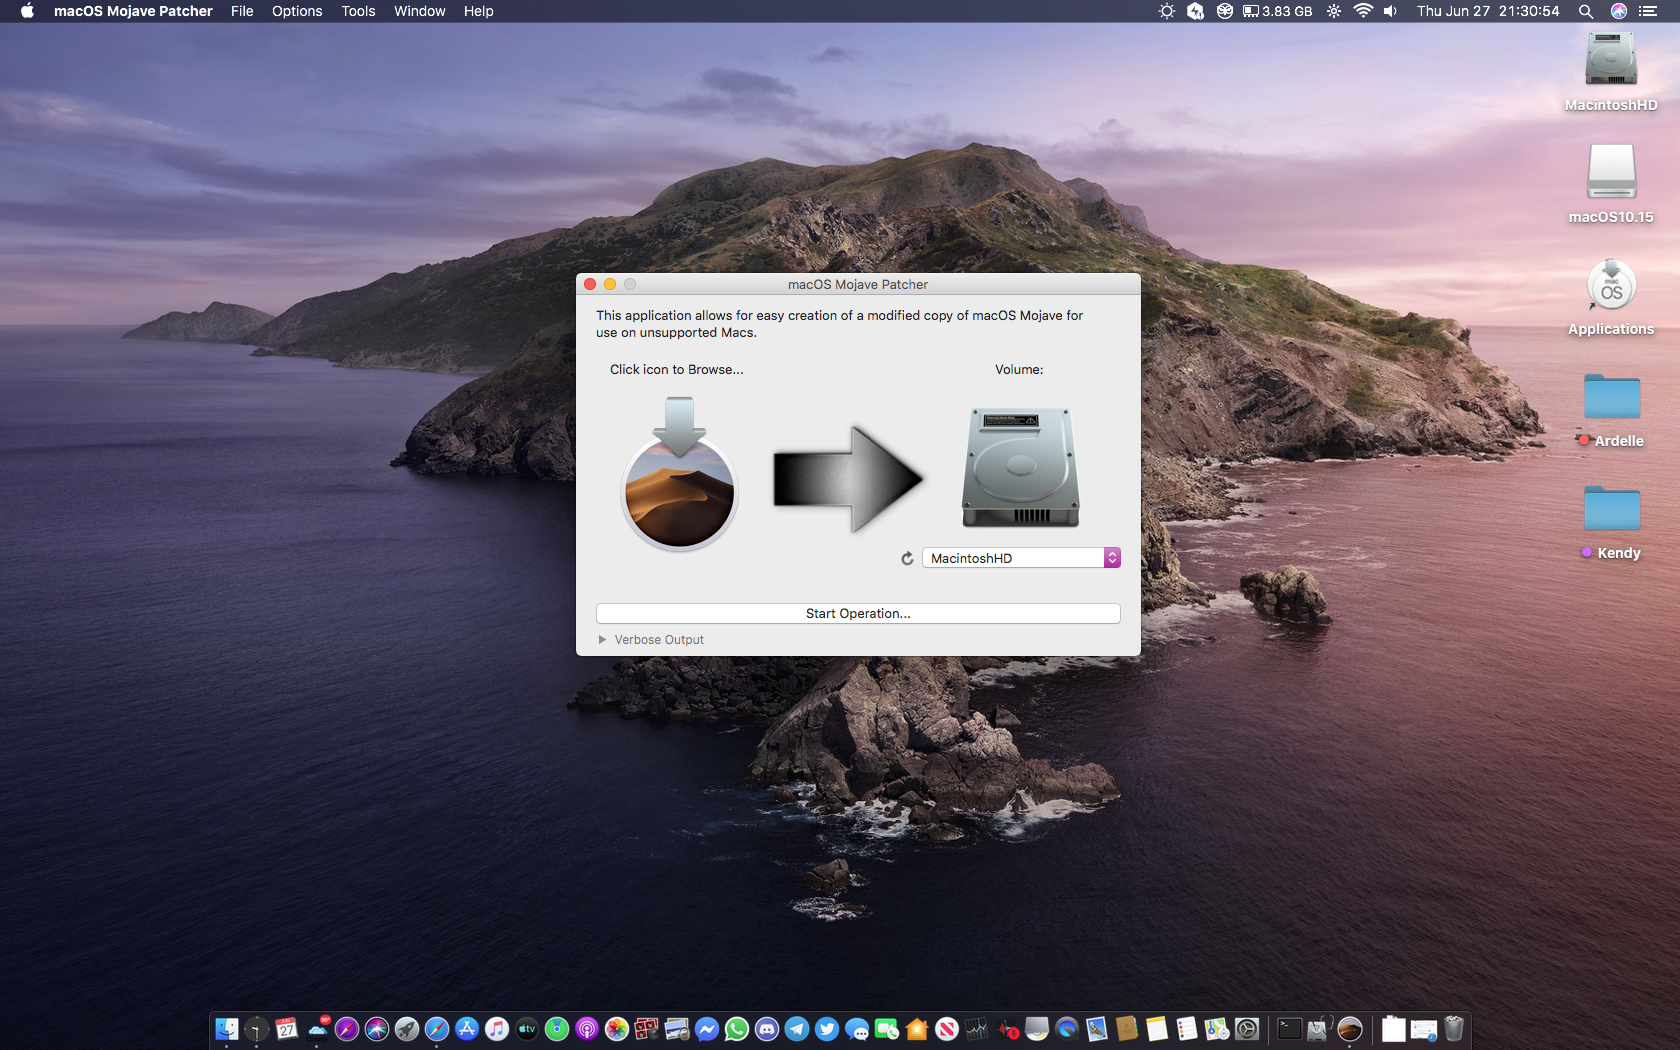Click the date and time in menu bar
Image resolution: width=1680 pixels, height=1050 pixels.
1488,11
